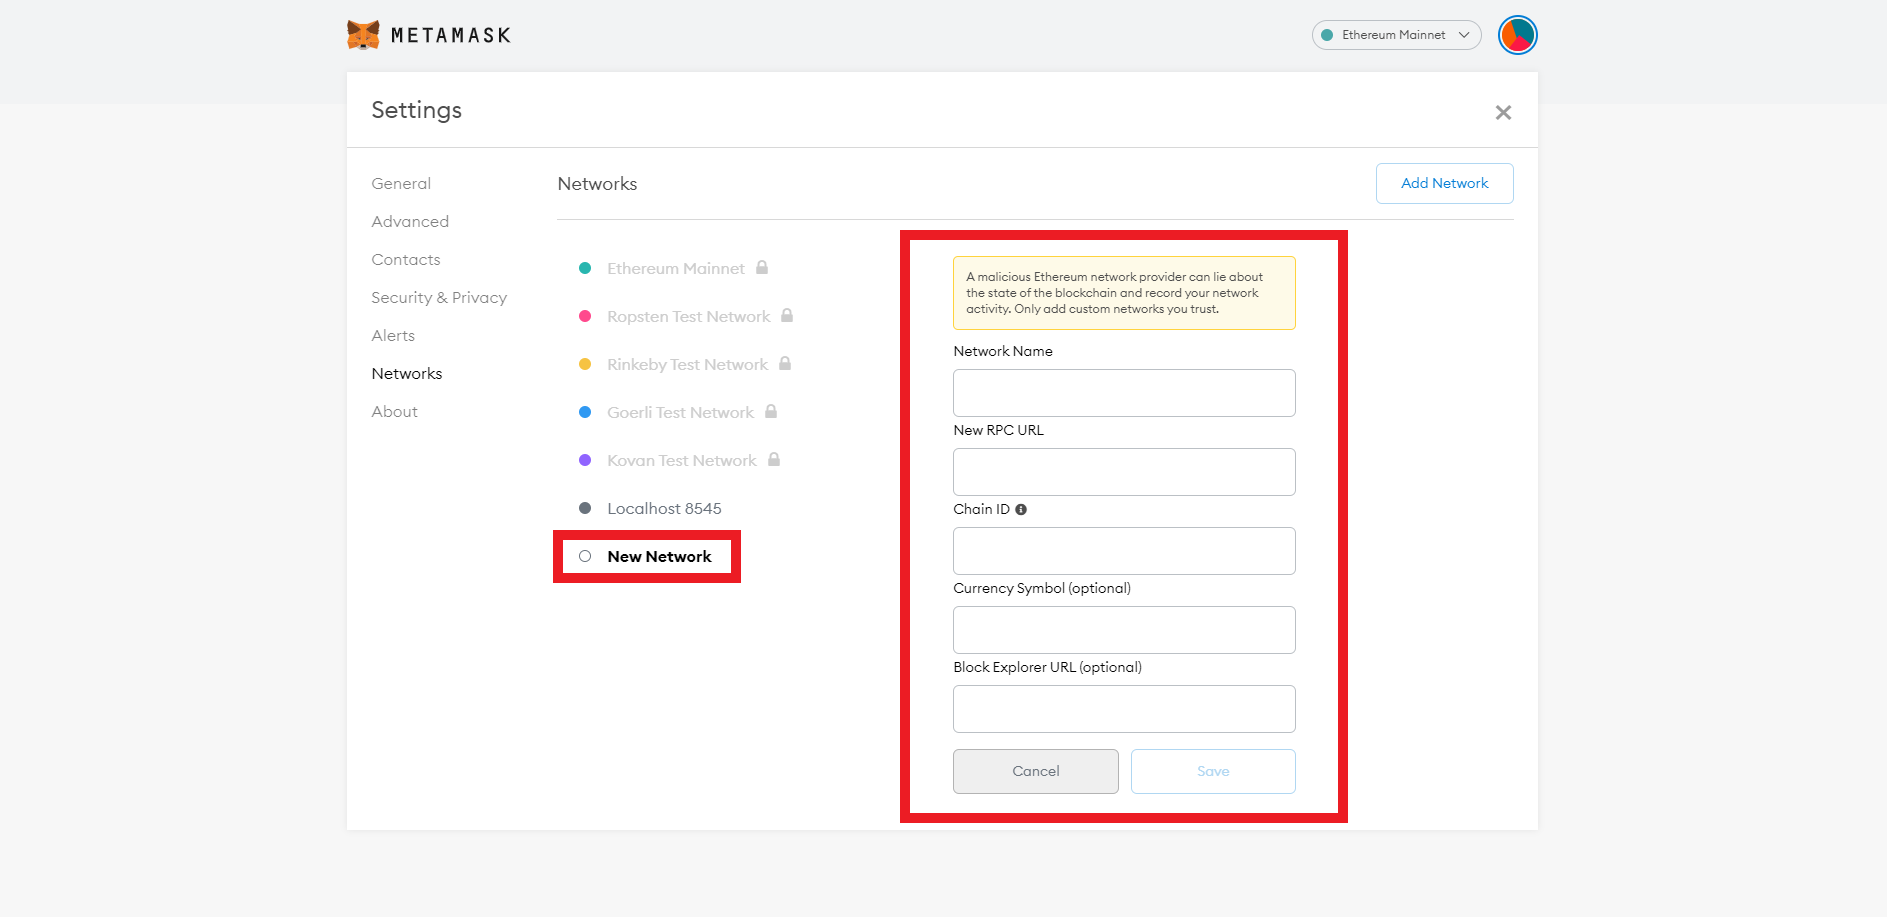Select Ethereum Mainnet in the networks list

tap(675, 268)
